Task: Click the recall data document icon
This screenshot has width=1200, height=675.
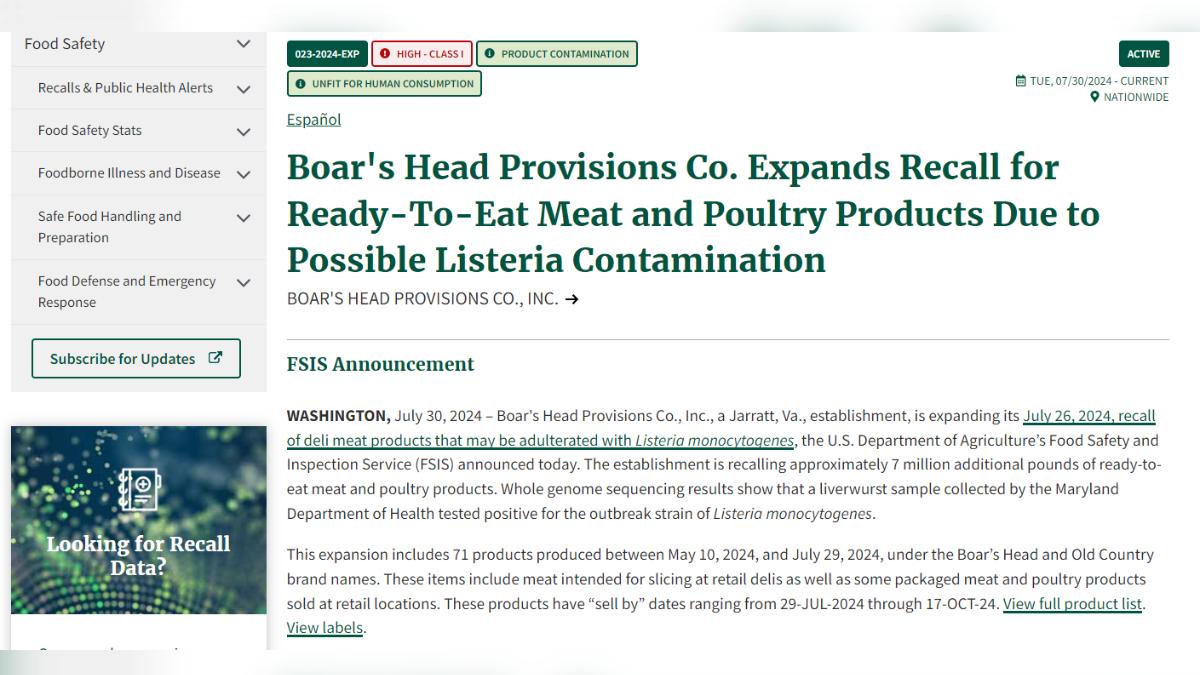Action: [x=139, y=489]
